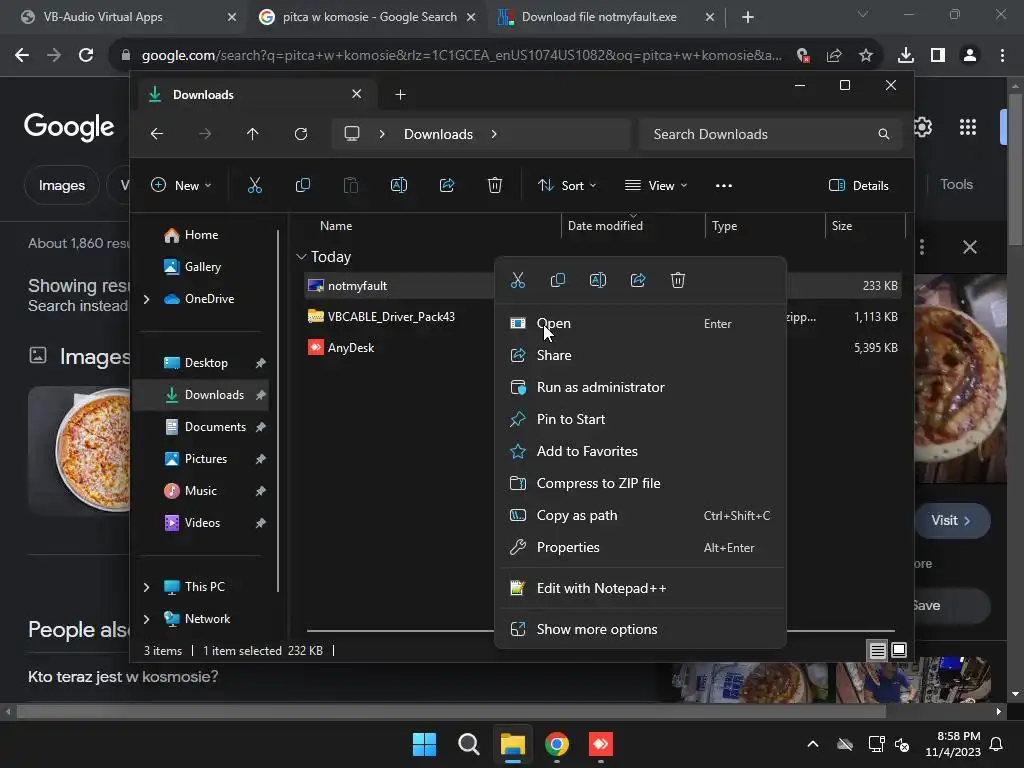Click AnyDesk icon on the taskbar
Viewport: 1024px width, 768px height.
coord(601,744)
